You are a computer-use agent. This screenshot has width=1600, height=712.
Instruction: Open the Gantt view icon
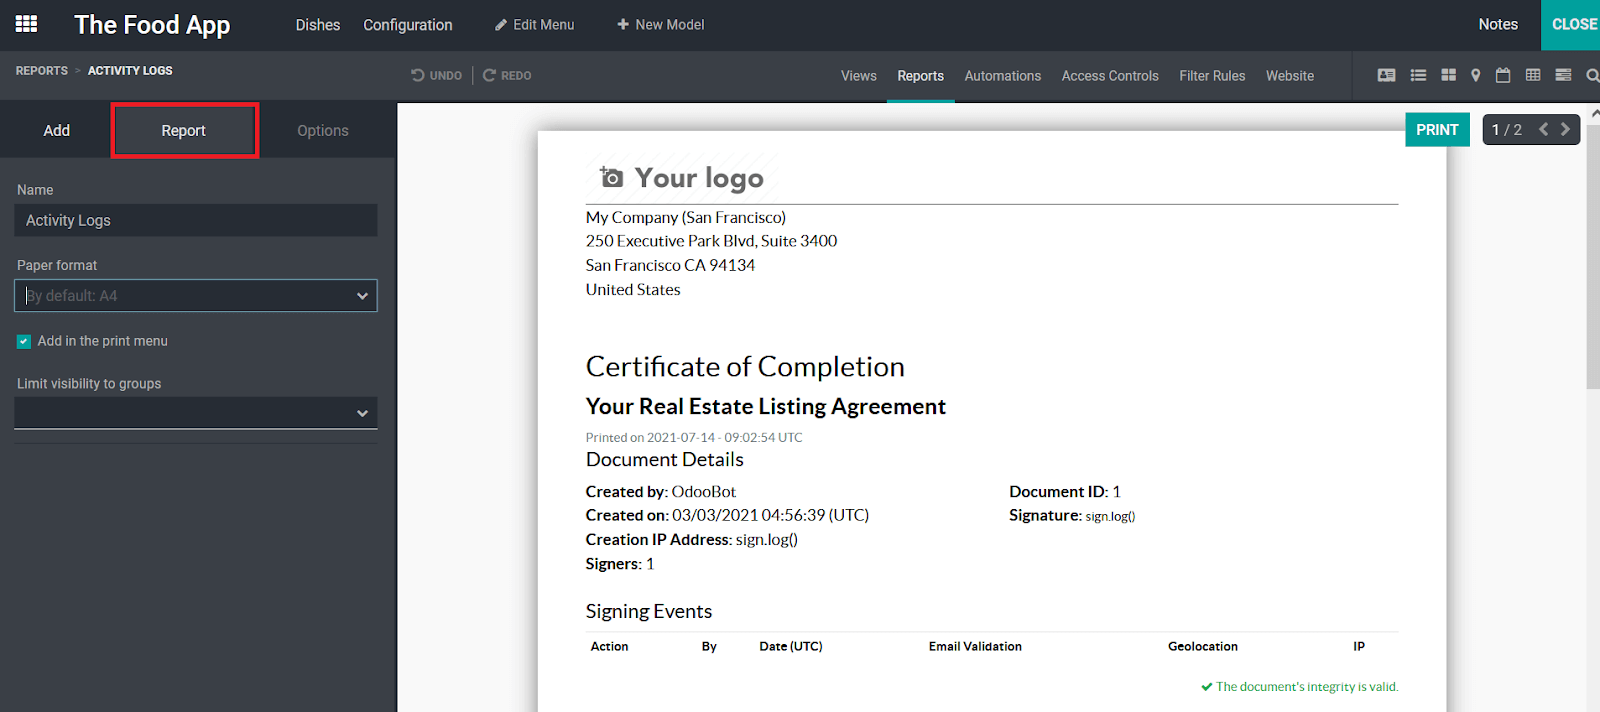(1563, 75)
